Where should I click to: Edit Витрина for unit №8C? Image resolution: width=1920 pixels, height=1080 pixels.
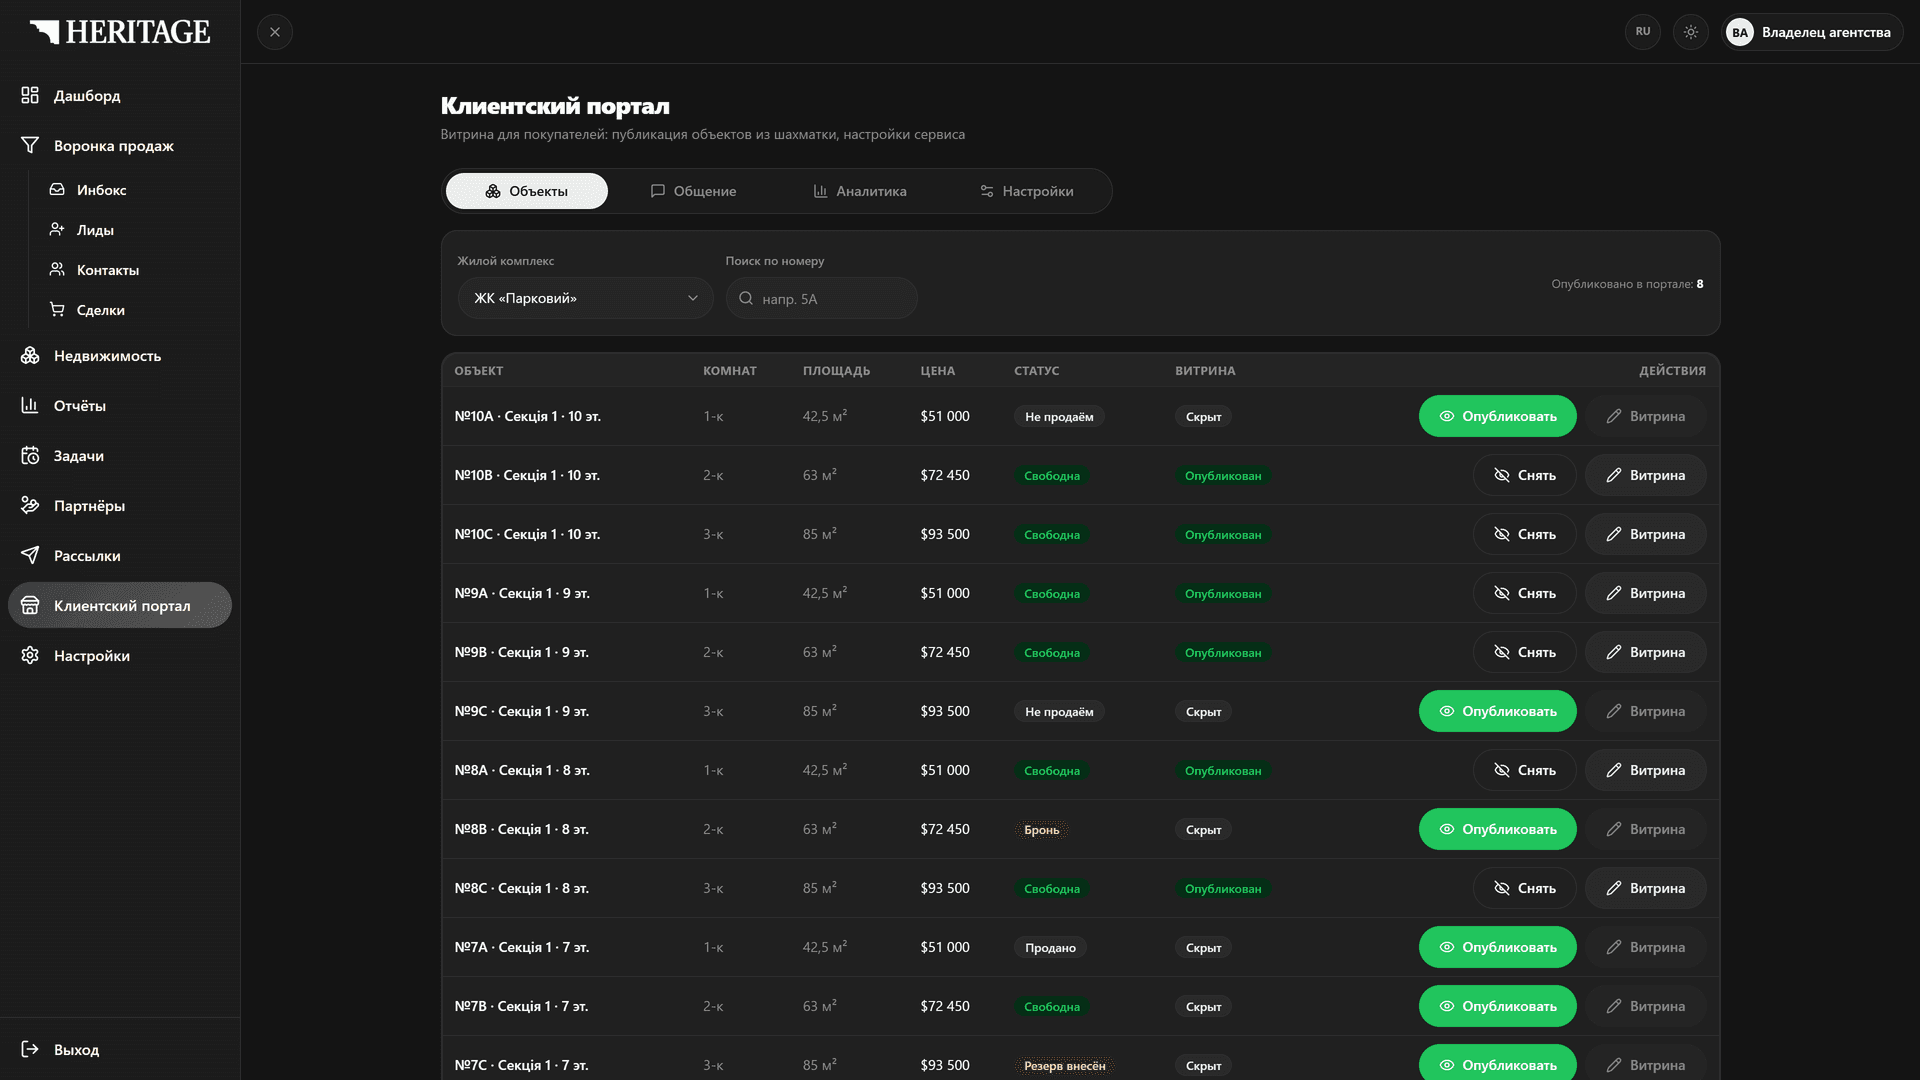1646,888
